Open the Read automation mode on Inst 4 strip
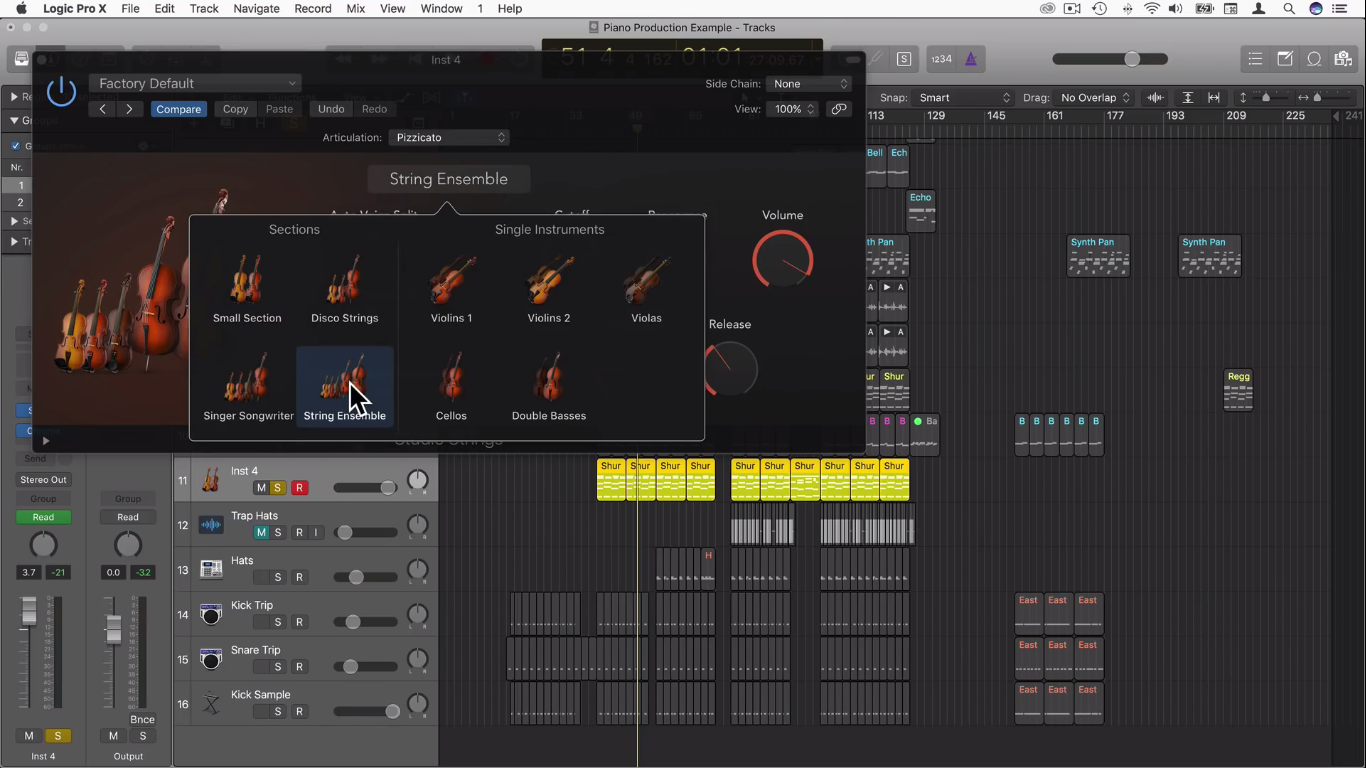 (x=43, y=517)
